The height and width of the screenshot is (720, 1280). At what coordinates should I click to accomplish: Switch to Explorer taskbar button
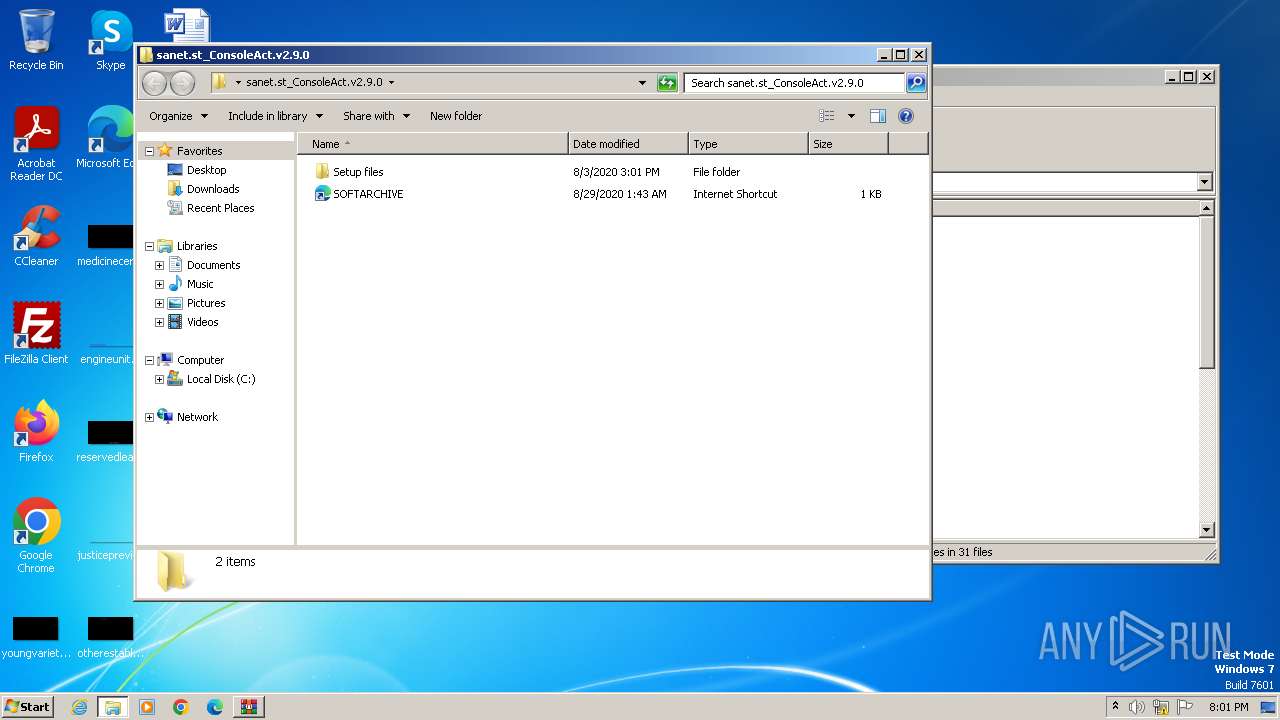point(113,707)
